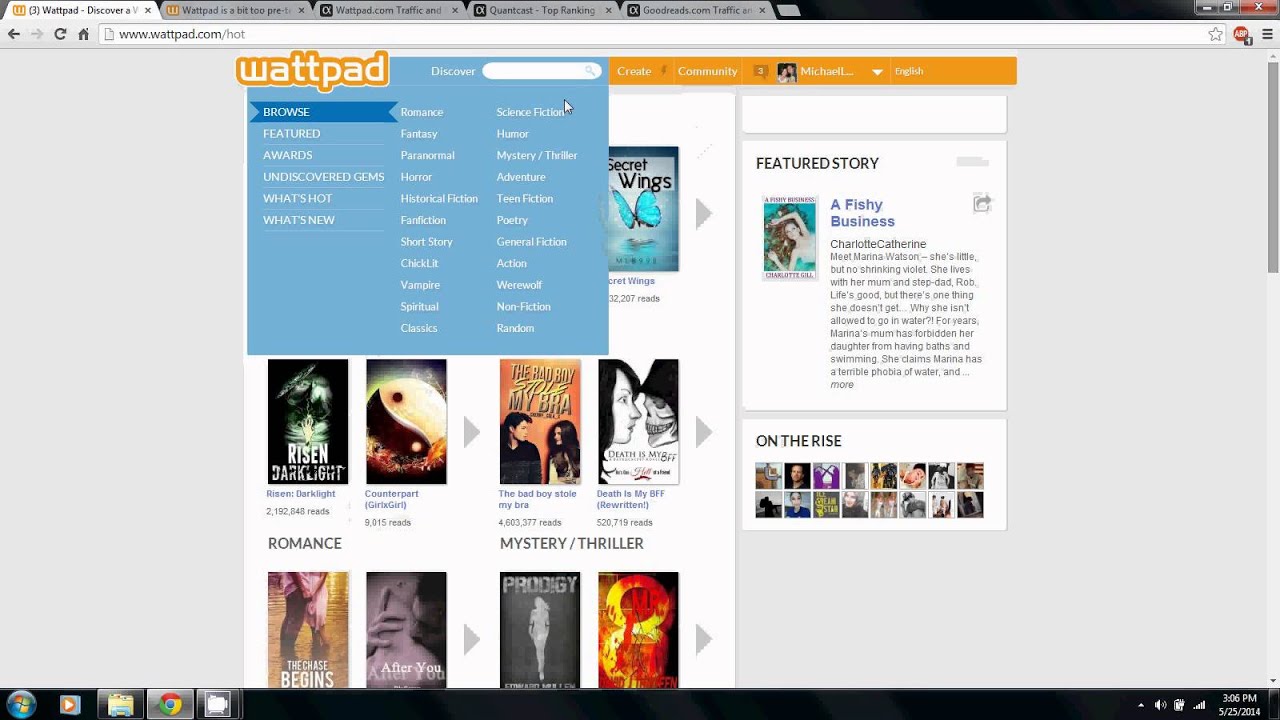Open A Fishy Business cover thumbnail
This screenshot has width=1280, height=720.
pyautogui.click(x=790, y=237)
